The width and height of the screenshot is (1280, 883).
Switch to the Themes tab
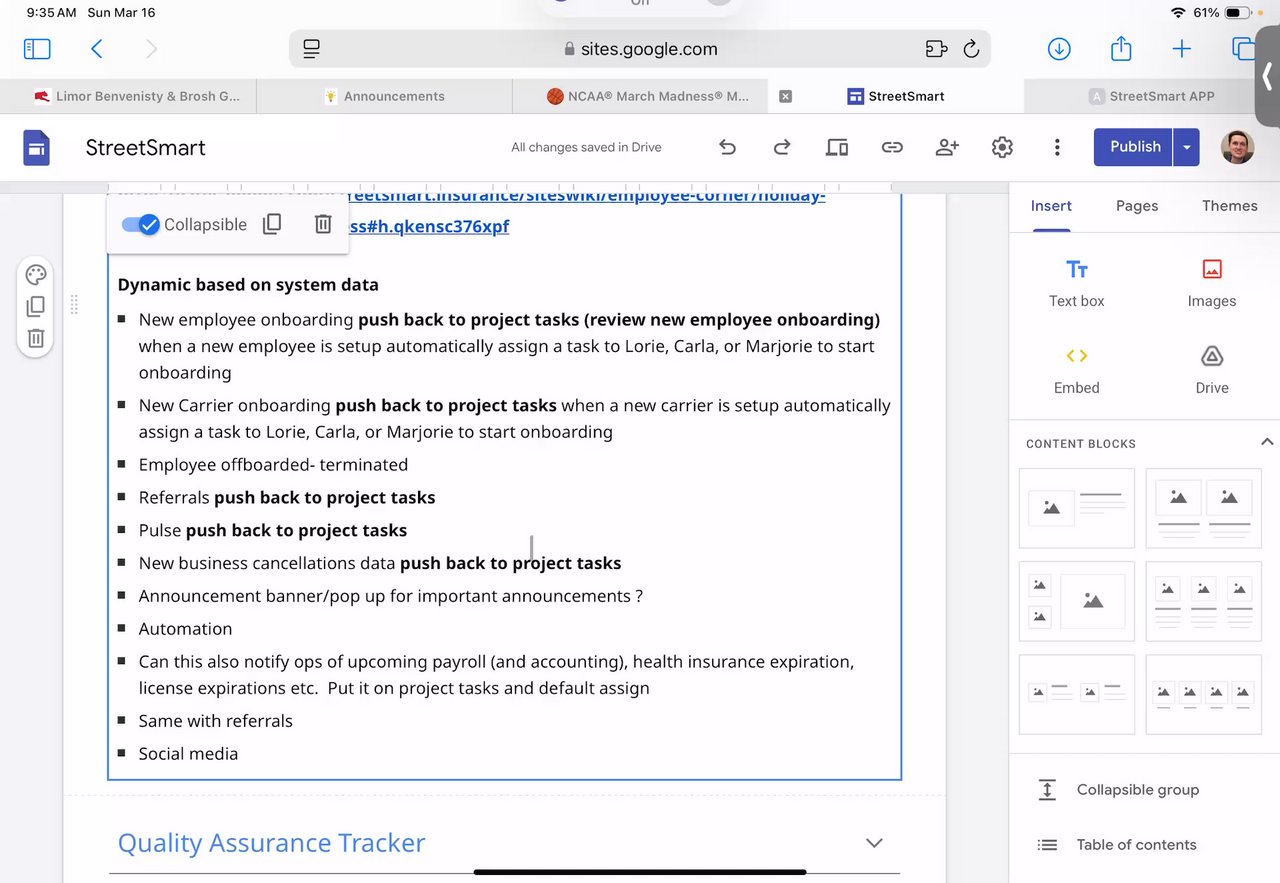pos(1230,206)
